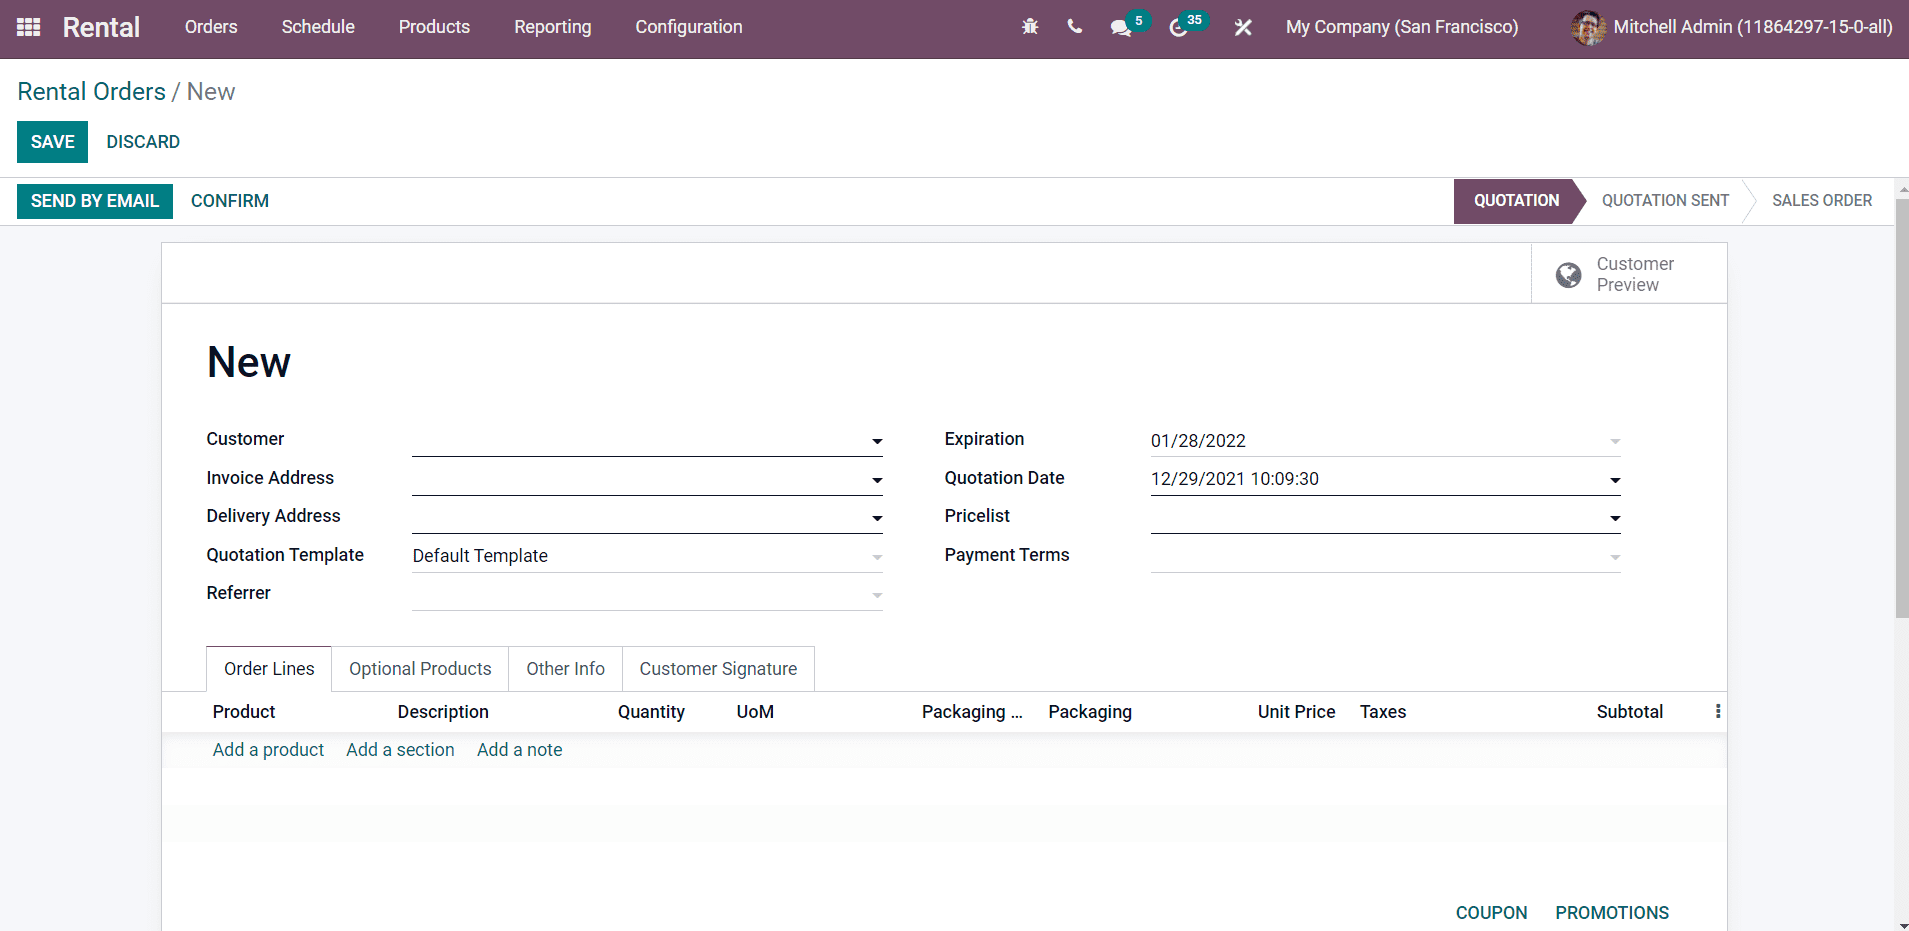Screen dimensions: 1909x931
Task: Select the QUOTATION status stage
Action: 1516,201
